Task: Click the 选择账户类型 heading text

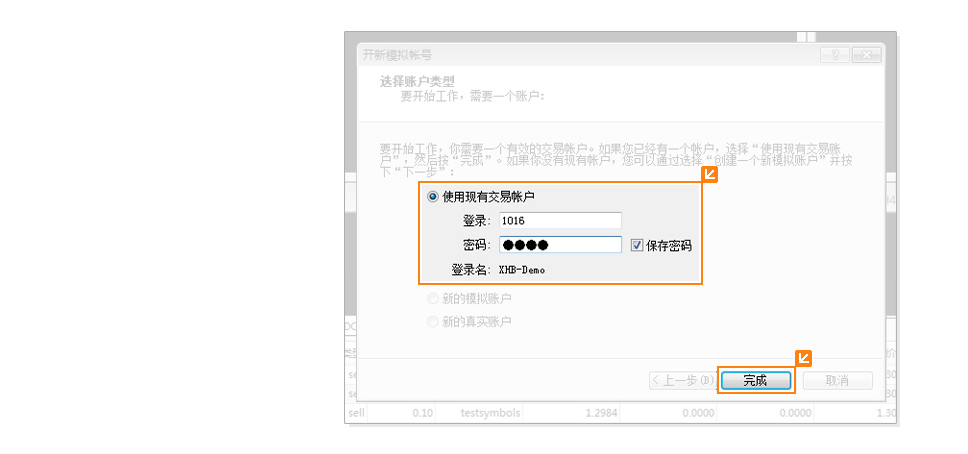Action: (417, 81)
